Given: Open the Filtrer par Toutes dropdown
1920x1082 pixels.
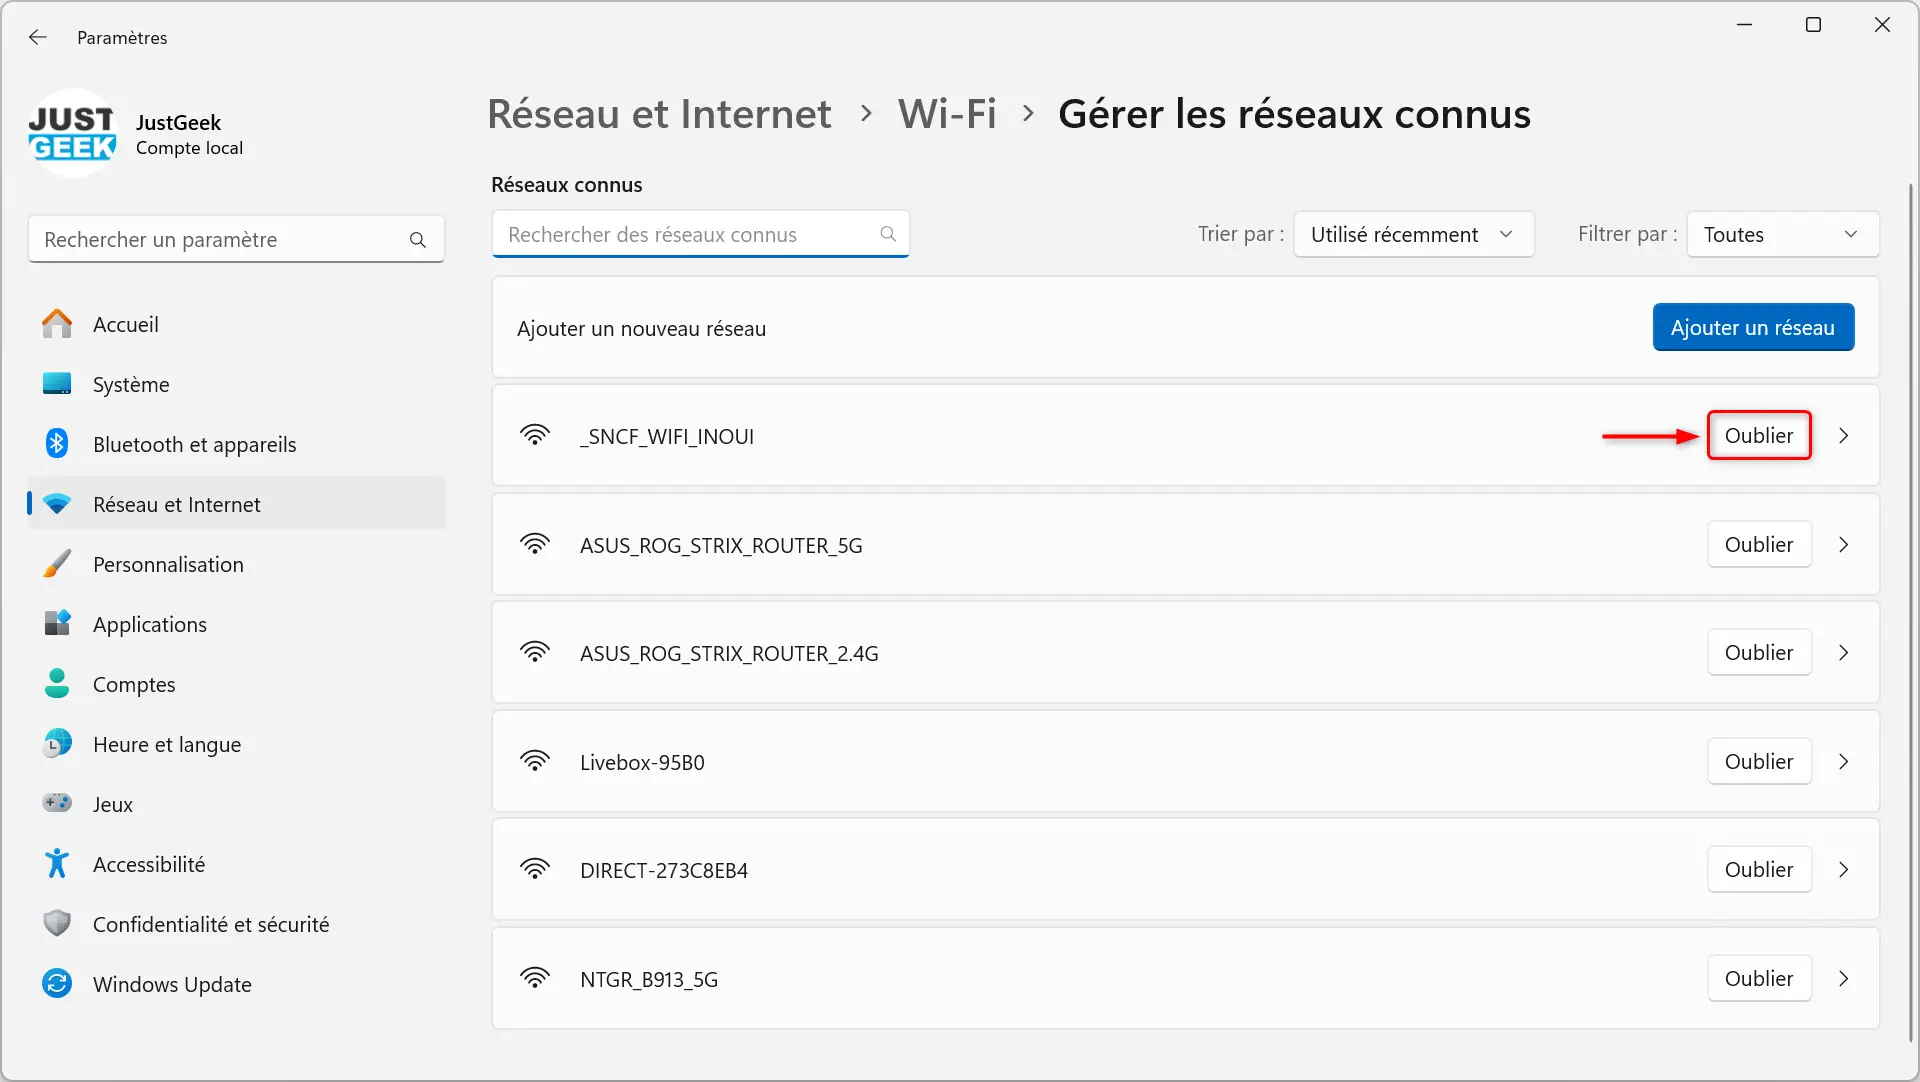Looking at the screenshot, I should coord(1782,234).
